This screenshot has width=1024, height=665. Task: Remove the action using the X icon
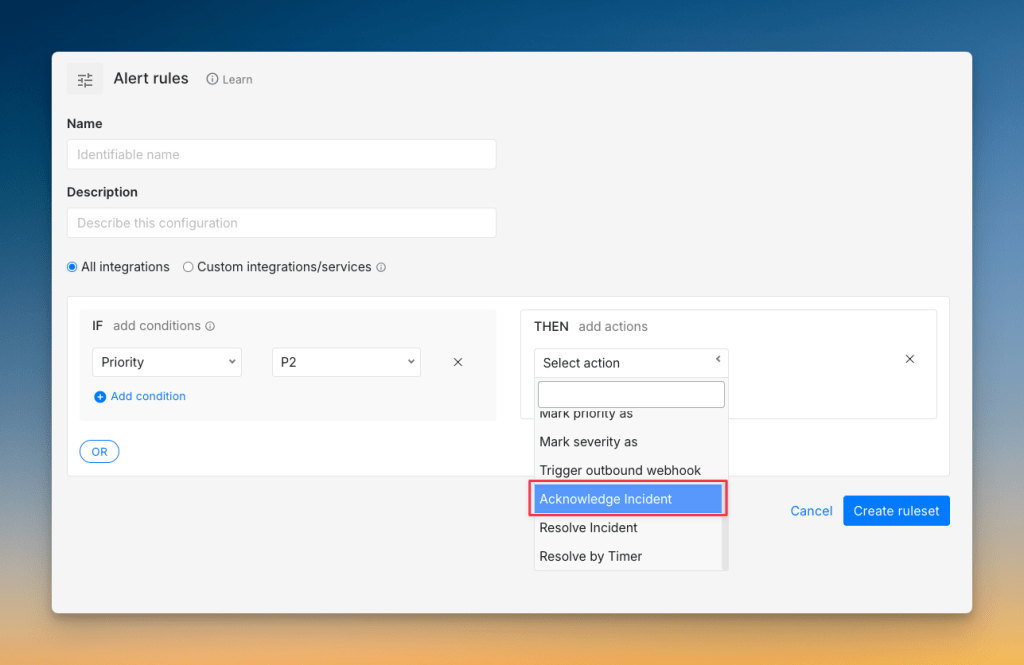pyautogui.click(x=909, y=358)
